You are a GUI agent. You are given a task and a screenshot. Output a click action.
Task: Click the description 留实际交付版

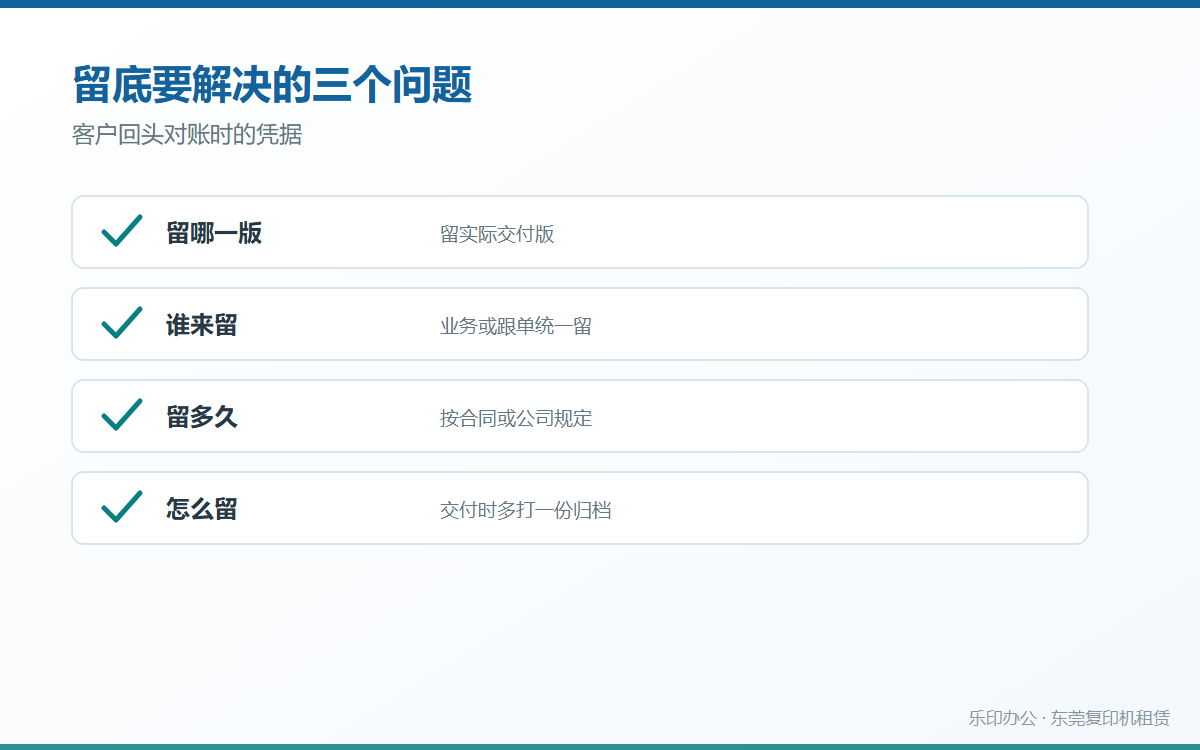[x=497, y=234]
